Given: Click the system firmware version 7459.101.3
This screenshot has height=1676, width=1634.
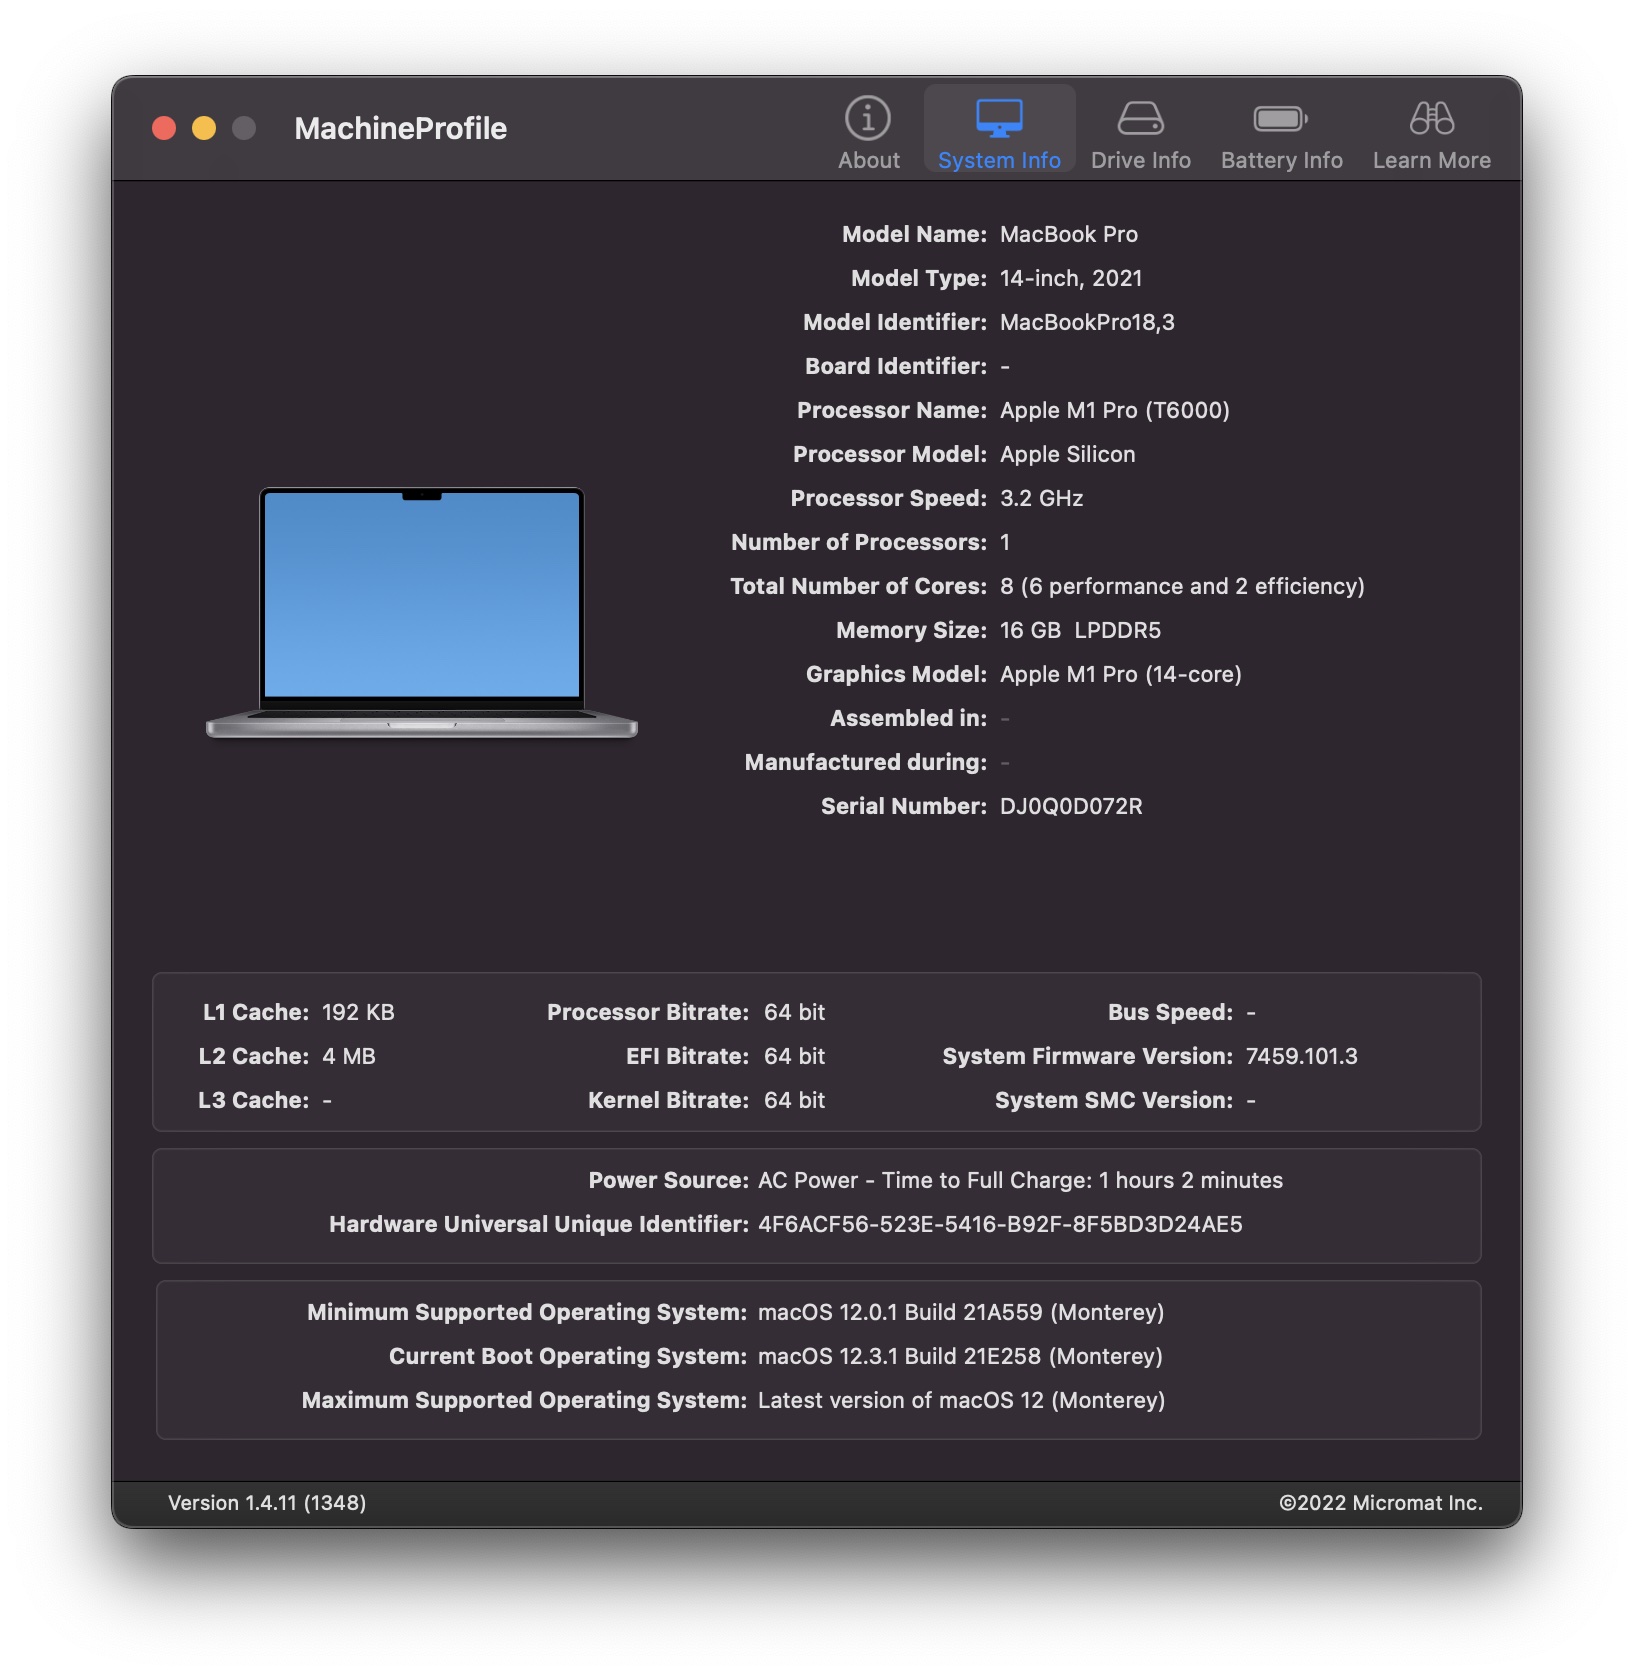Looking at the screenshot, I should coord(1301,1056).
